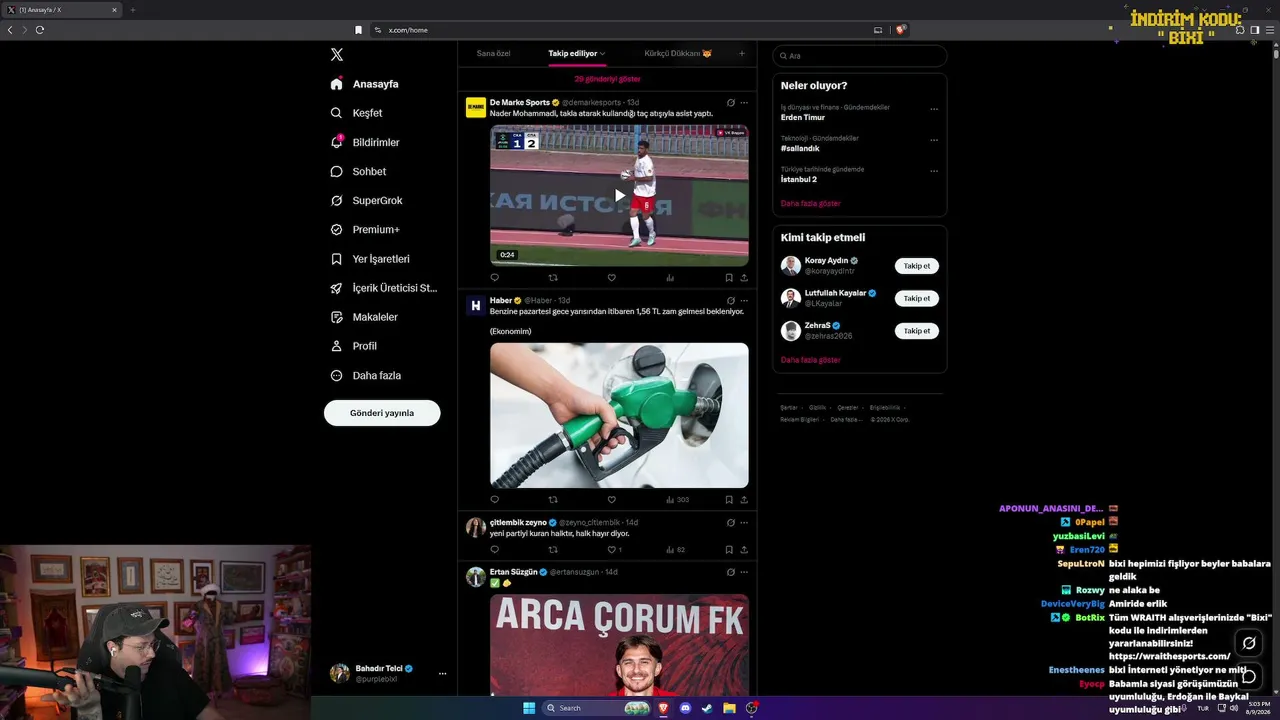This screenshot has width=1280, height=720.
Task: Open Steam from the taskbar
Action: (708, 708)
